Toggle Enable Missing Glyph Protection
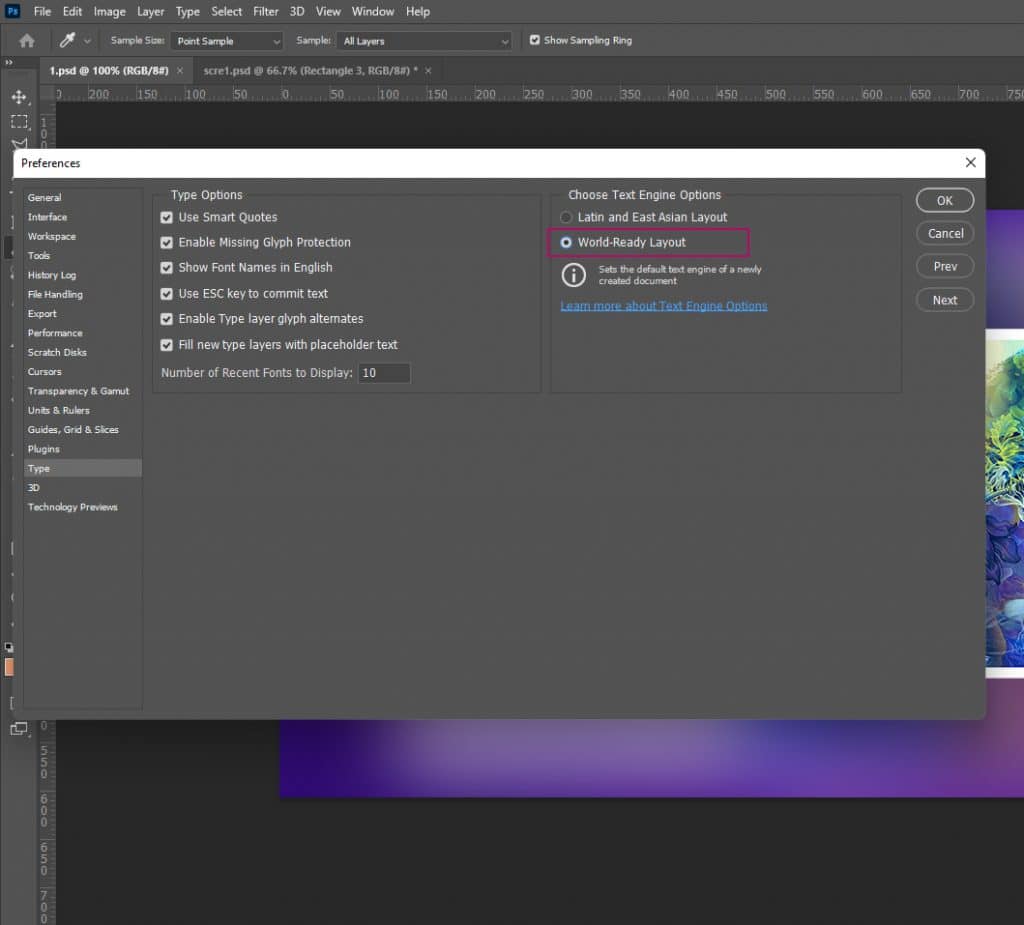 pos(167,243)
